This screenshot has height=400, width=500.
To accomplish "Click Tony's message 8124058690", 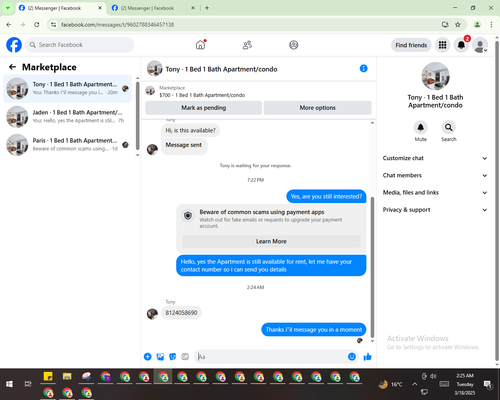I will (x=181, y=313).
